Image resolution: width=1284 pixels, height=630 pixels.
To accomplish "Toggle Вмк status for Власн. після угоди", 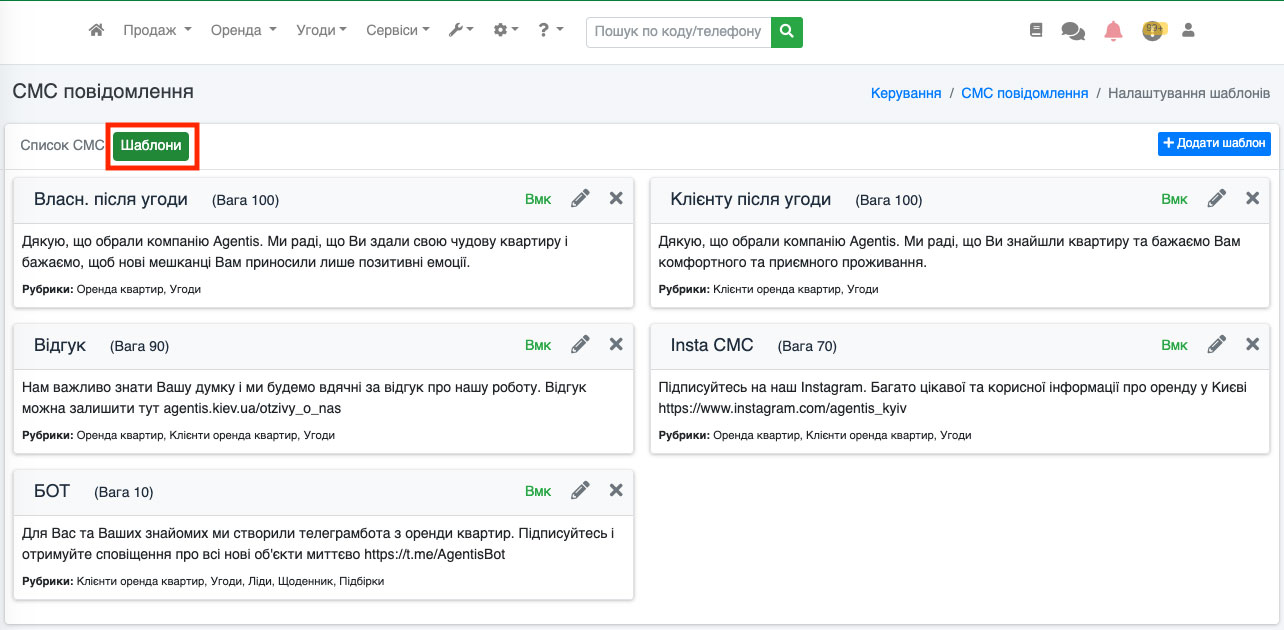I will 538,199.
